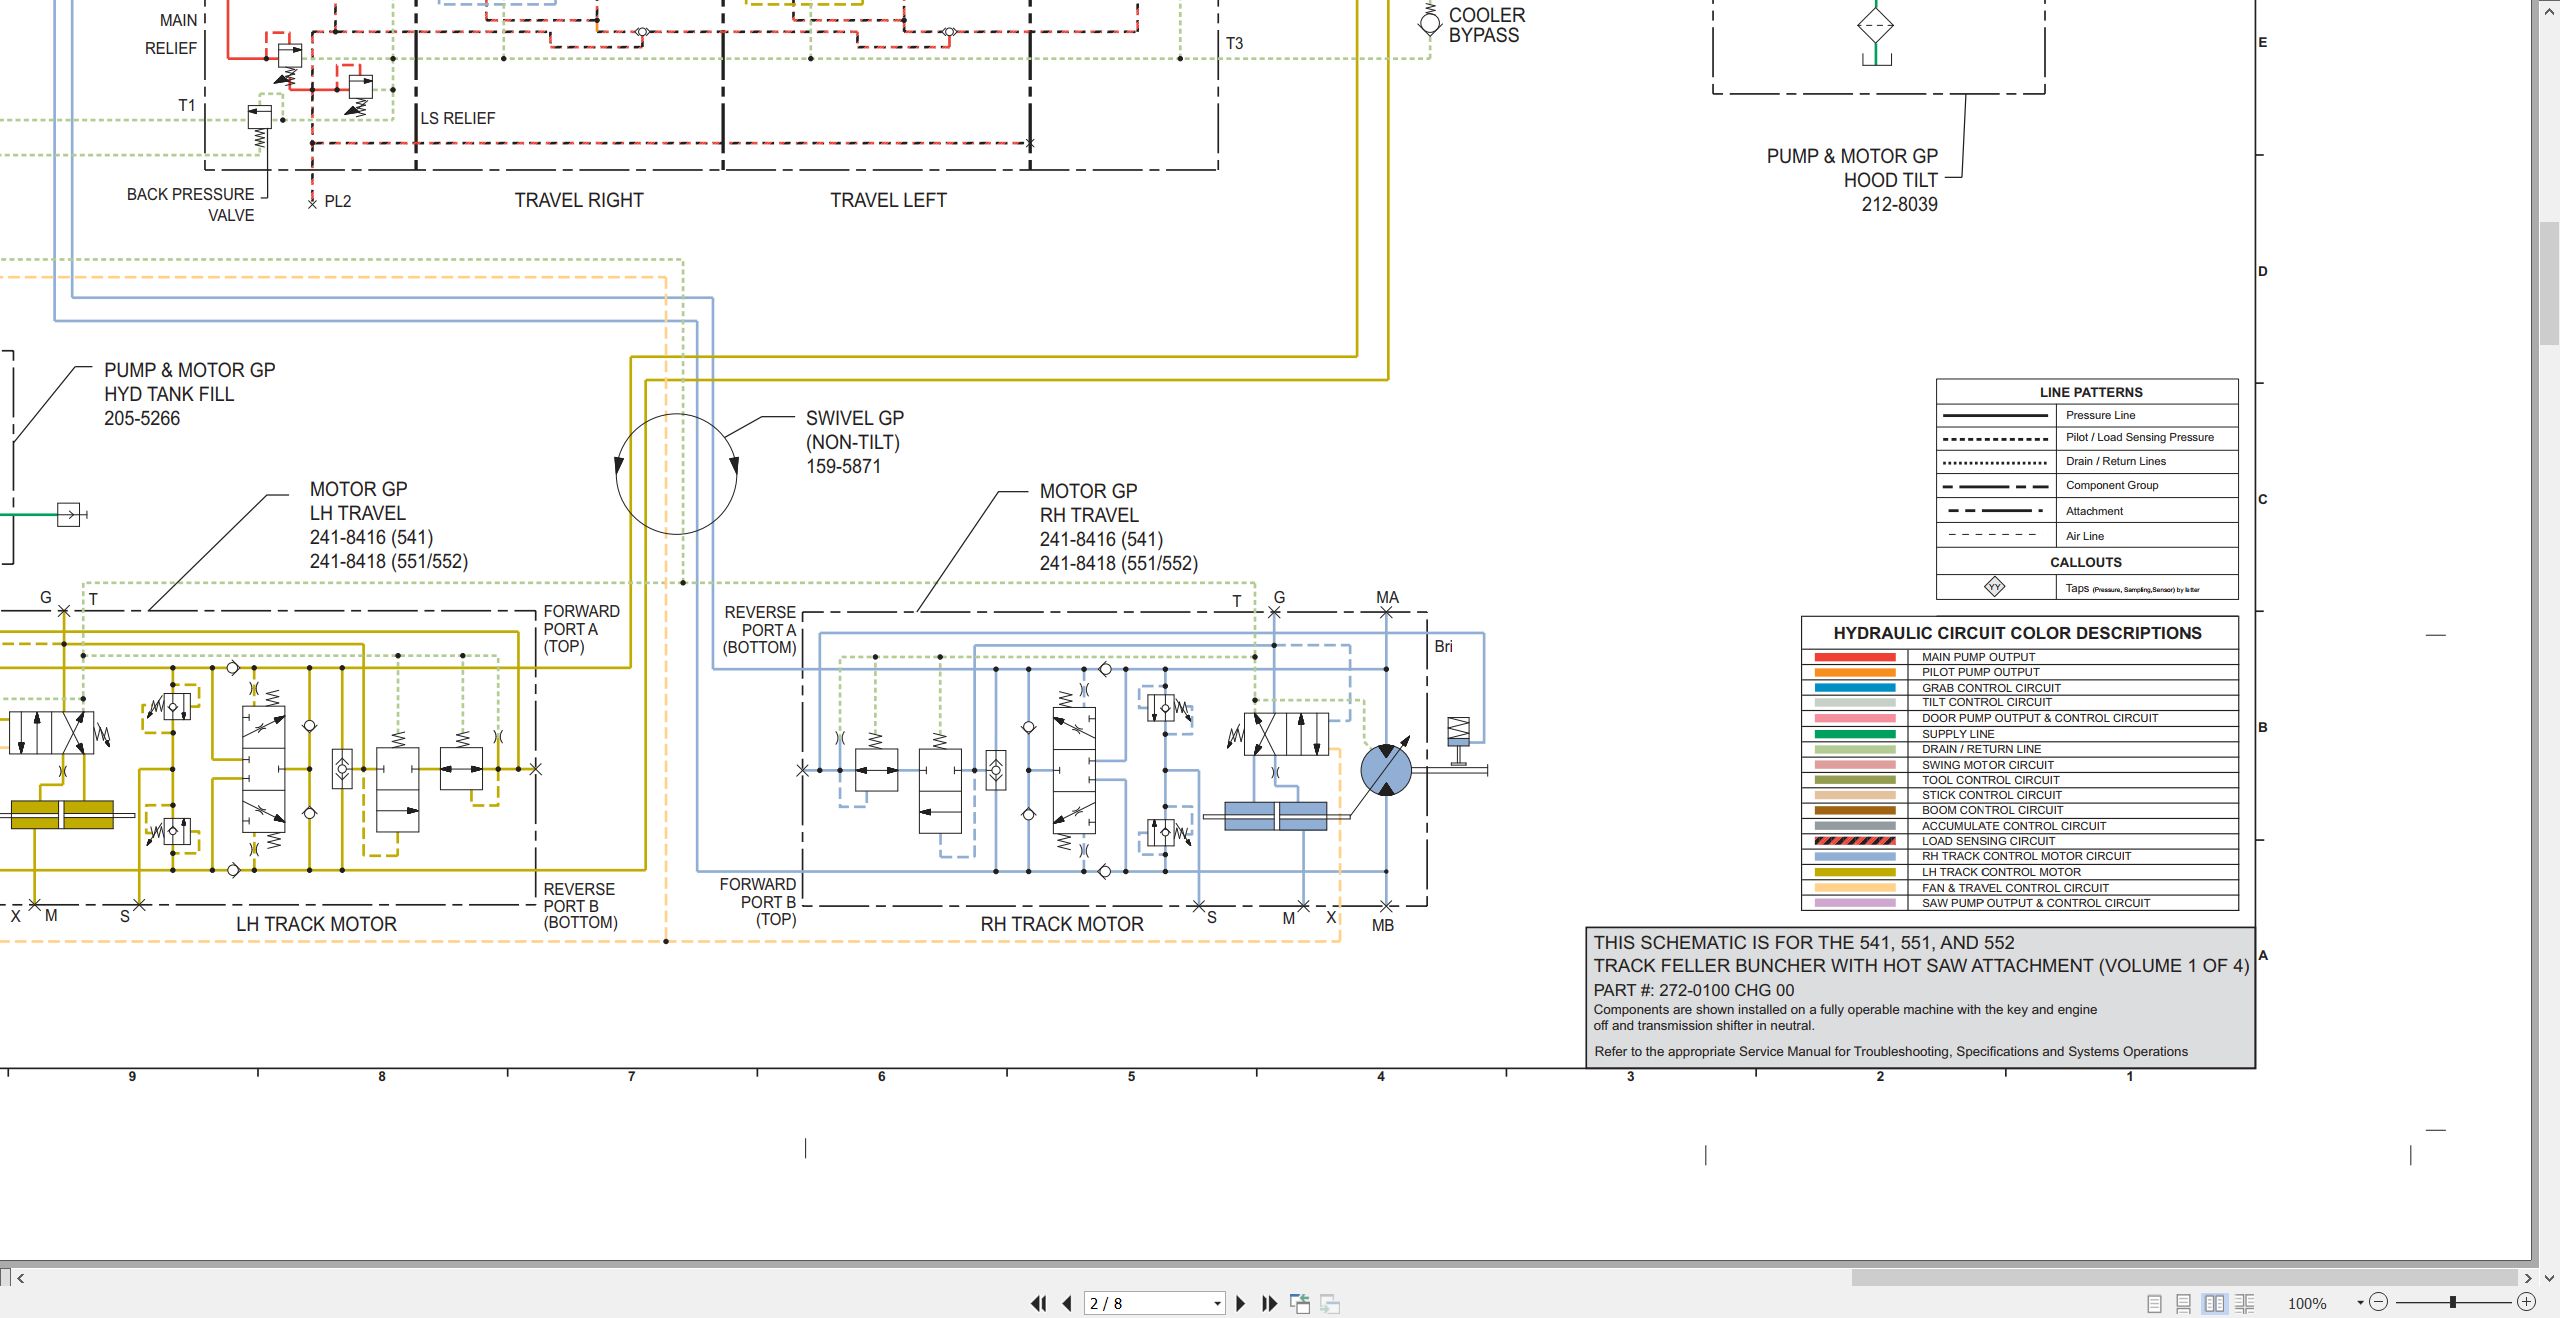The width and height of the screenshot is (2560, 1318).
Task: Click the RH TRACK MOTOR label
Action: (1062, 924)
